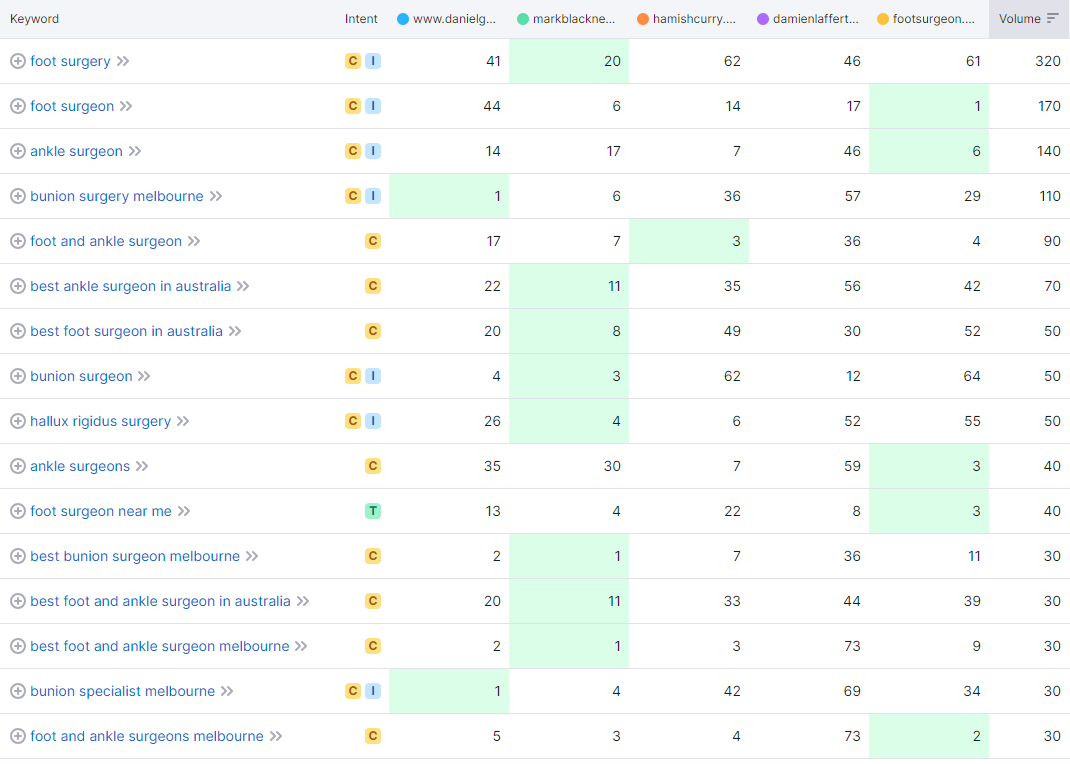Click the Volume column sort icon
The width and height of the screenshot is (1070, 764).
1052,19
